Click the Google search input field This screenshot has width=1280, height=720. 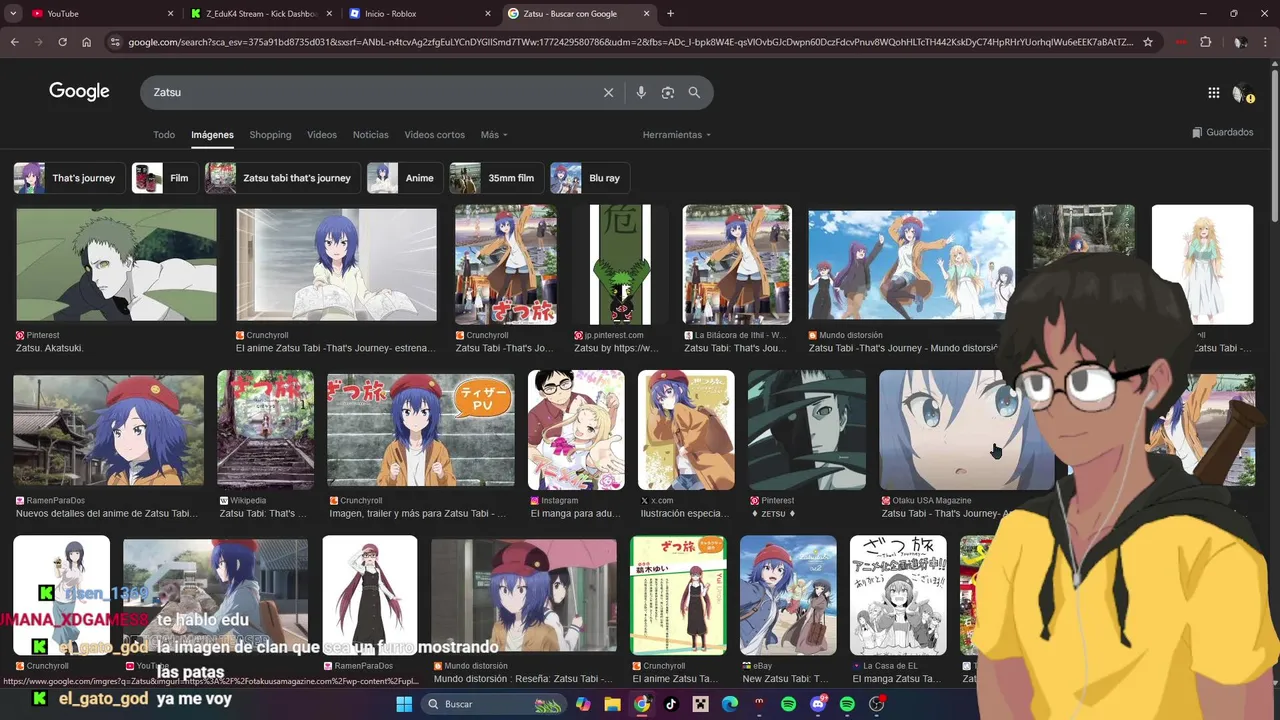[x=375, y=92]
